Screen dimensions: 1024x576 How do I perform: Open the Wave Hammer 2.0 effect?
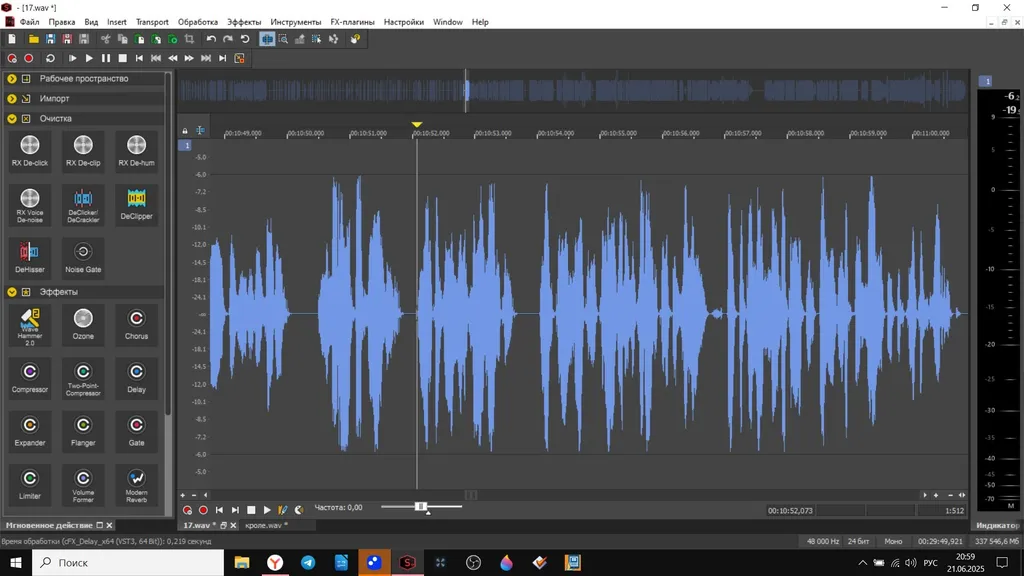coord(29,326)
